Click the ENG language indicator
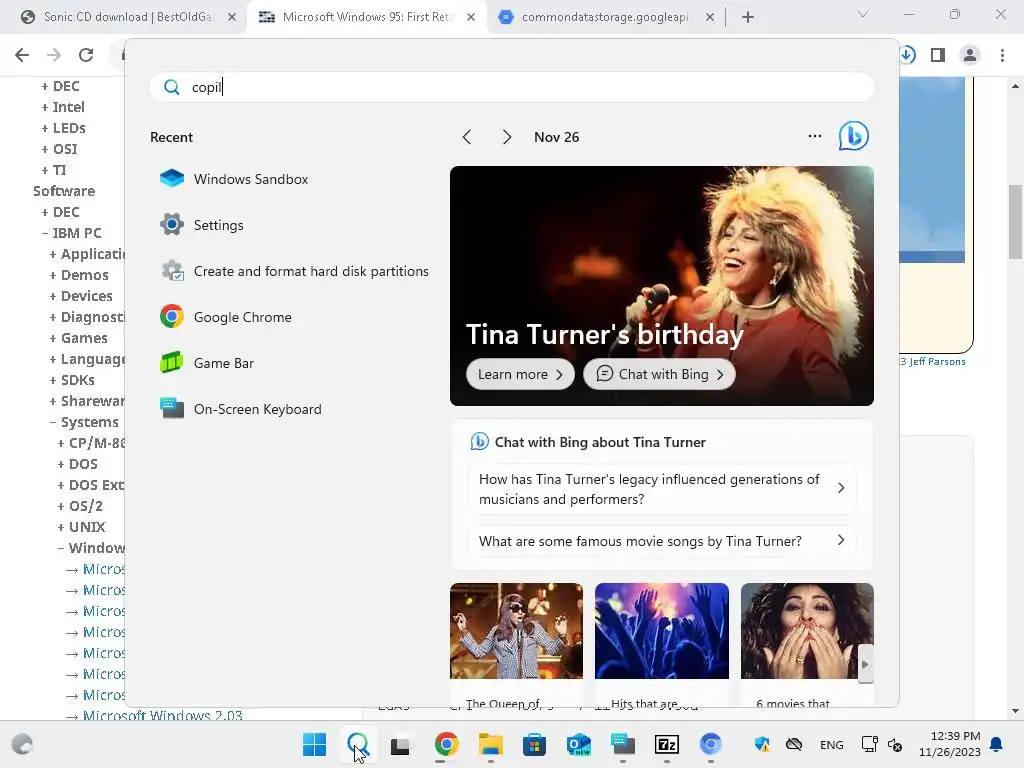1024x768 pixels. (831, 744)
